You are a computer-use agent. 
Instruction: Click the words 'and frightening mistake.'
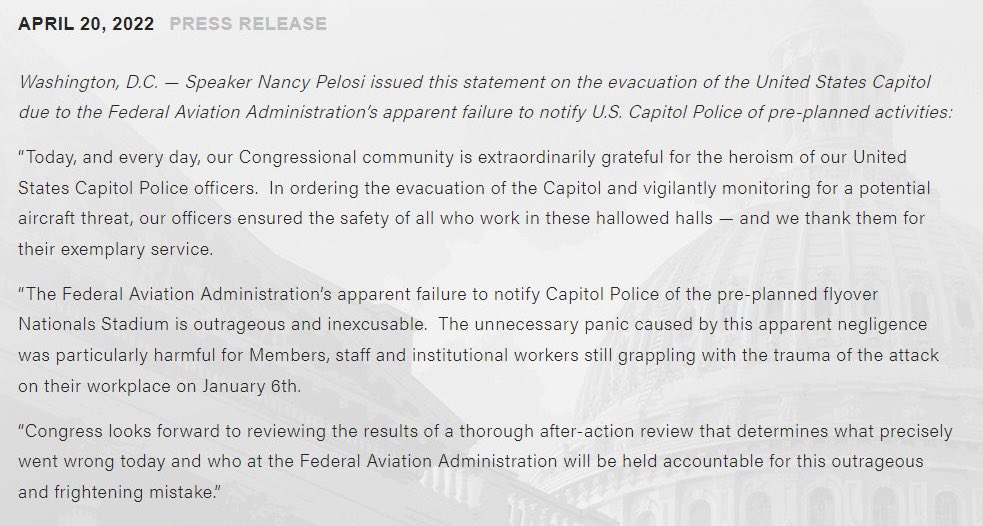click(119, 493)
